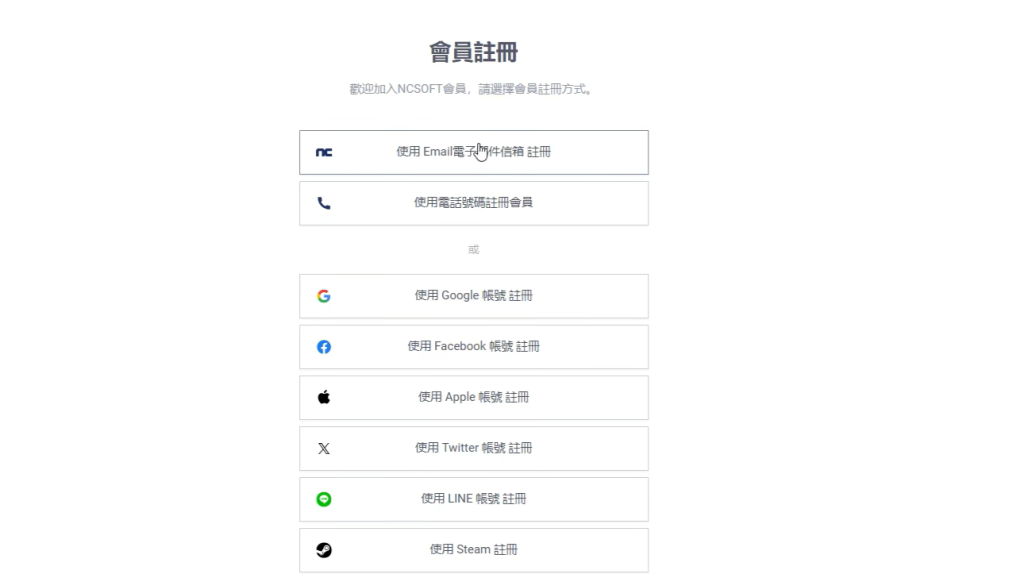Choose 使用電話號碼註冊會員 option
Image resolution: width=1024 pixels, height=574 pixels.
(473, 203)
